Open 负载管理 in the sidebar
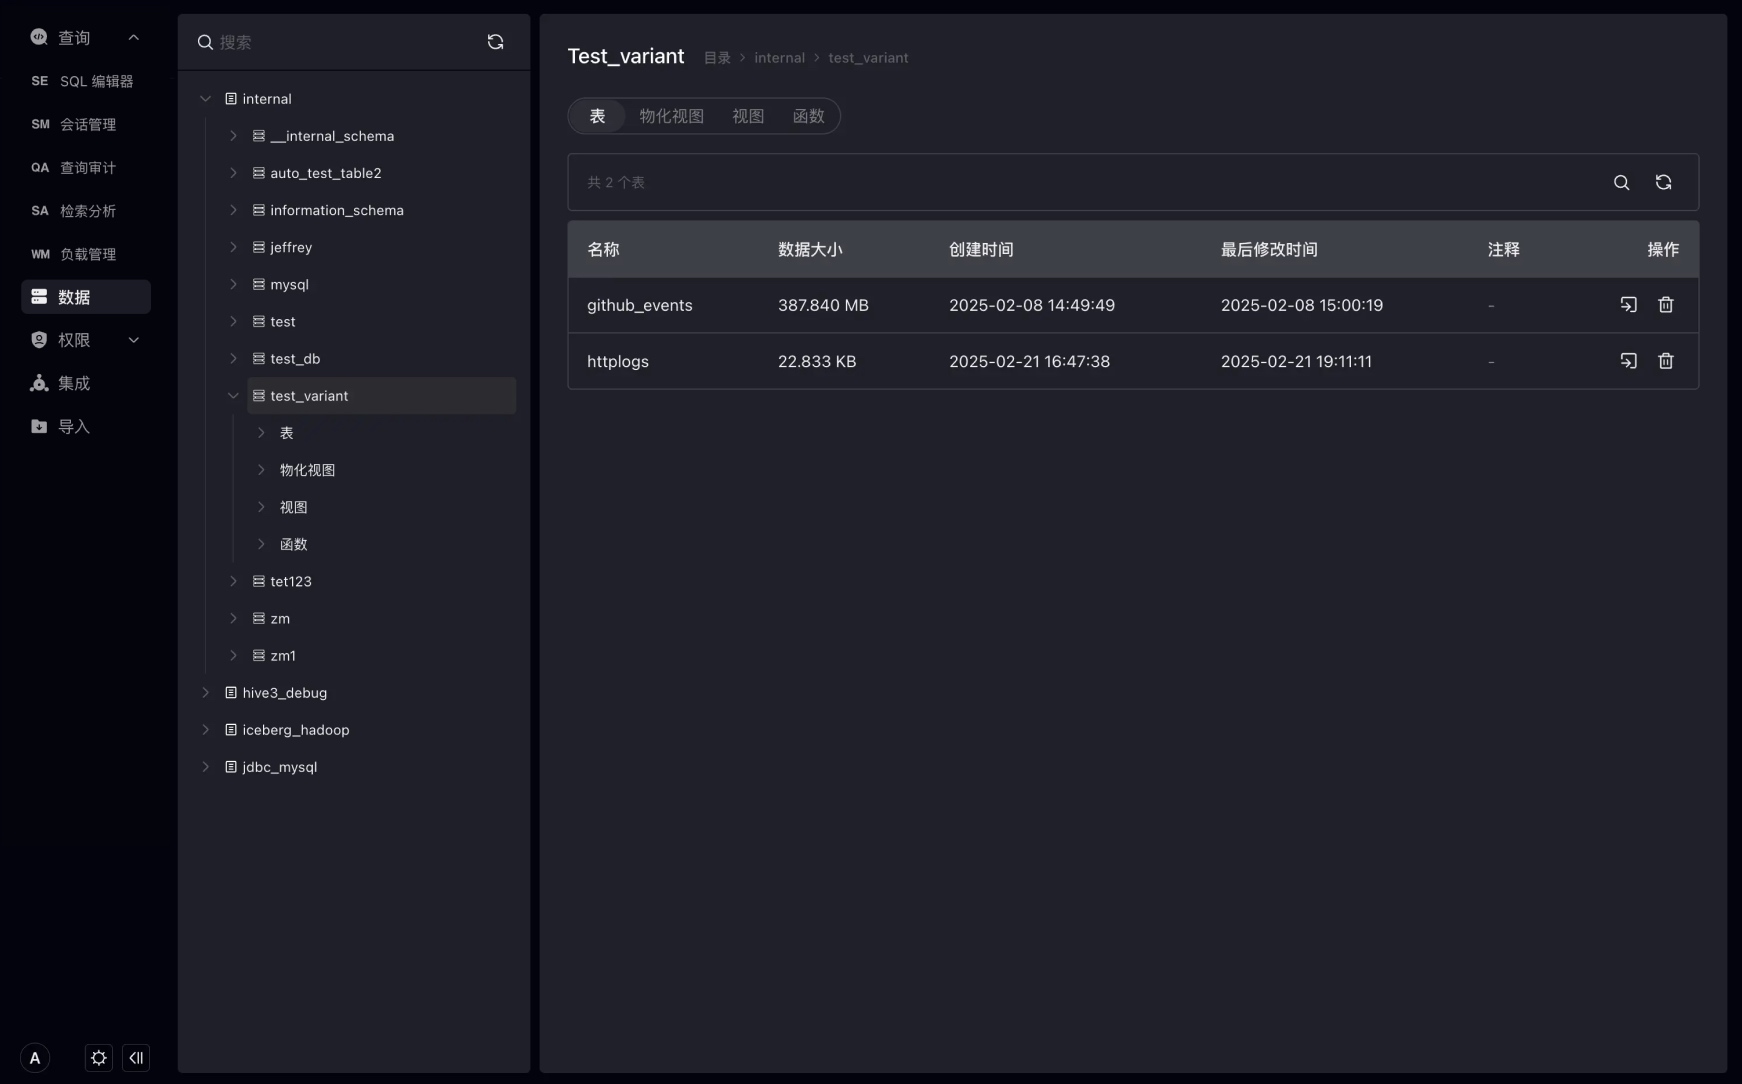The image size is (1742, 1084). [x=85, y=254]
